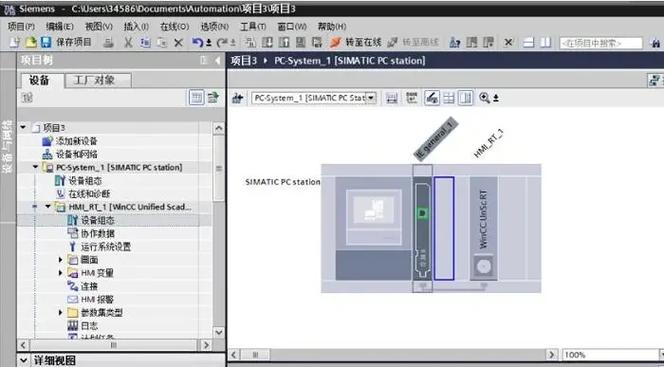Open the PC-System_1 device selector dropdown
This screenshot has width=664, height=367.
[x=371, y=98]
